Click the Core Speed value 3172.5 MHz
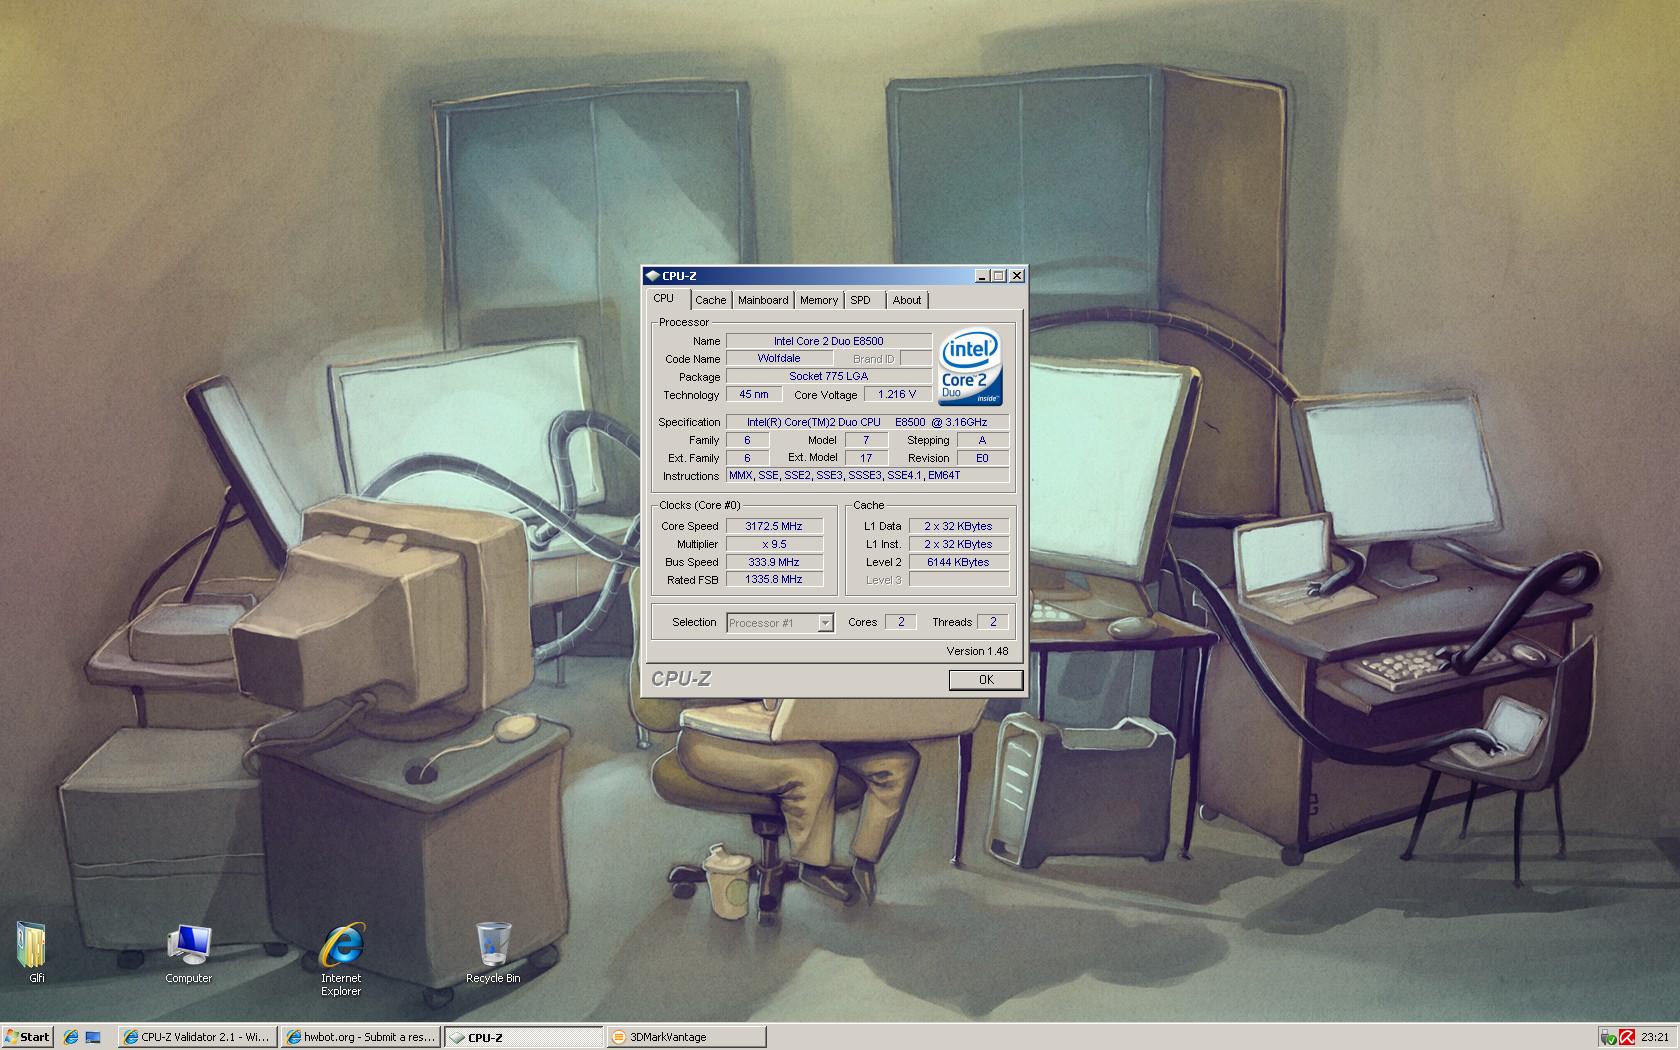Viewport: 1680px width, 1050px height. [x=774, y=526]
